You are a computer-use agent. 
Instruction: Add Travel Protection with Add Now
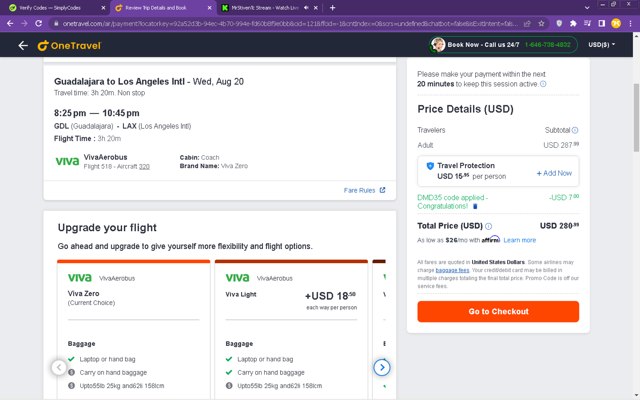click(554, 173)
